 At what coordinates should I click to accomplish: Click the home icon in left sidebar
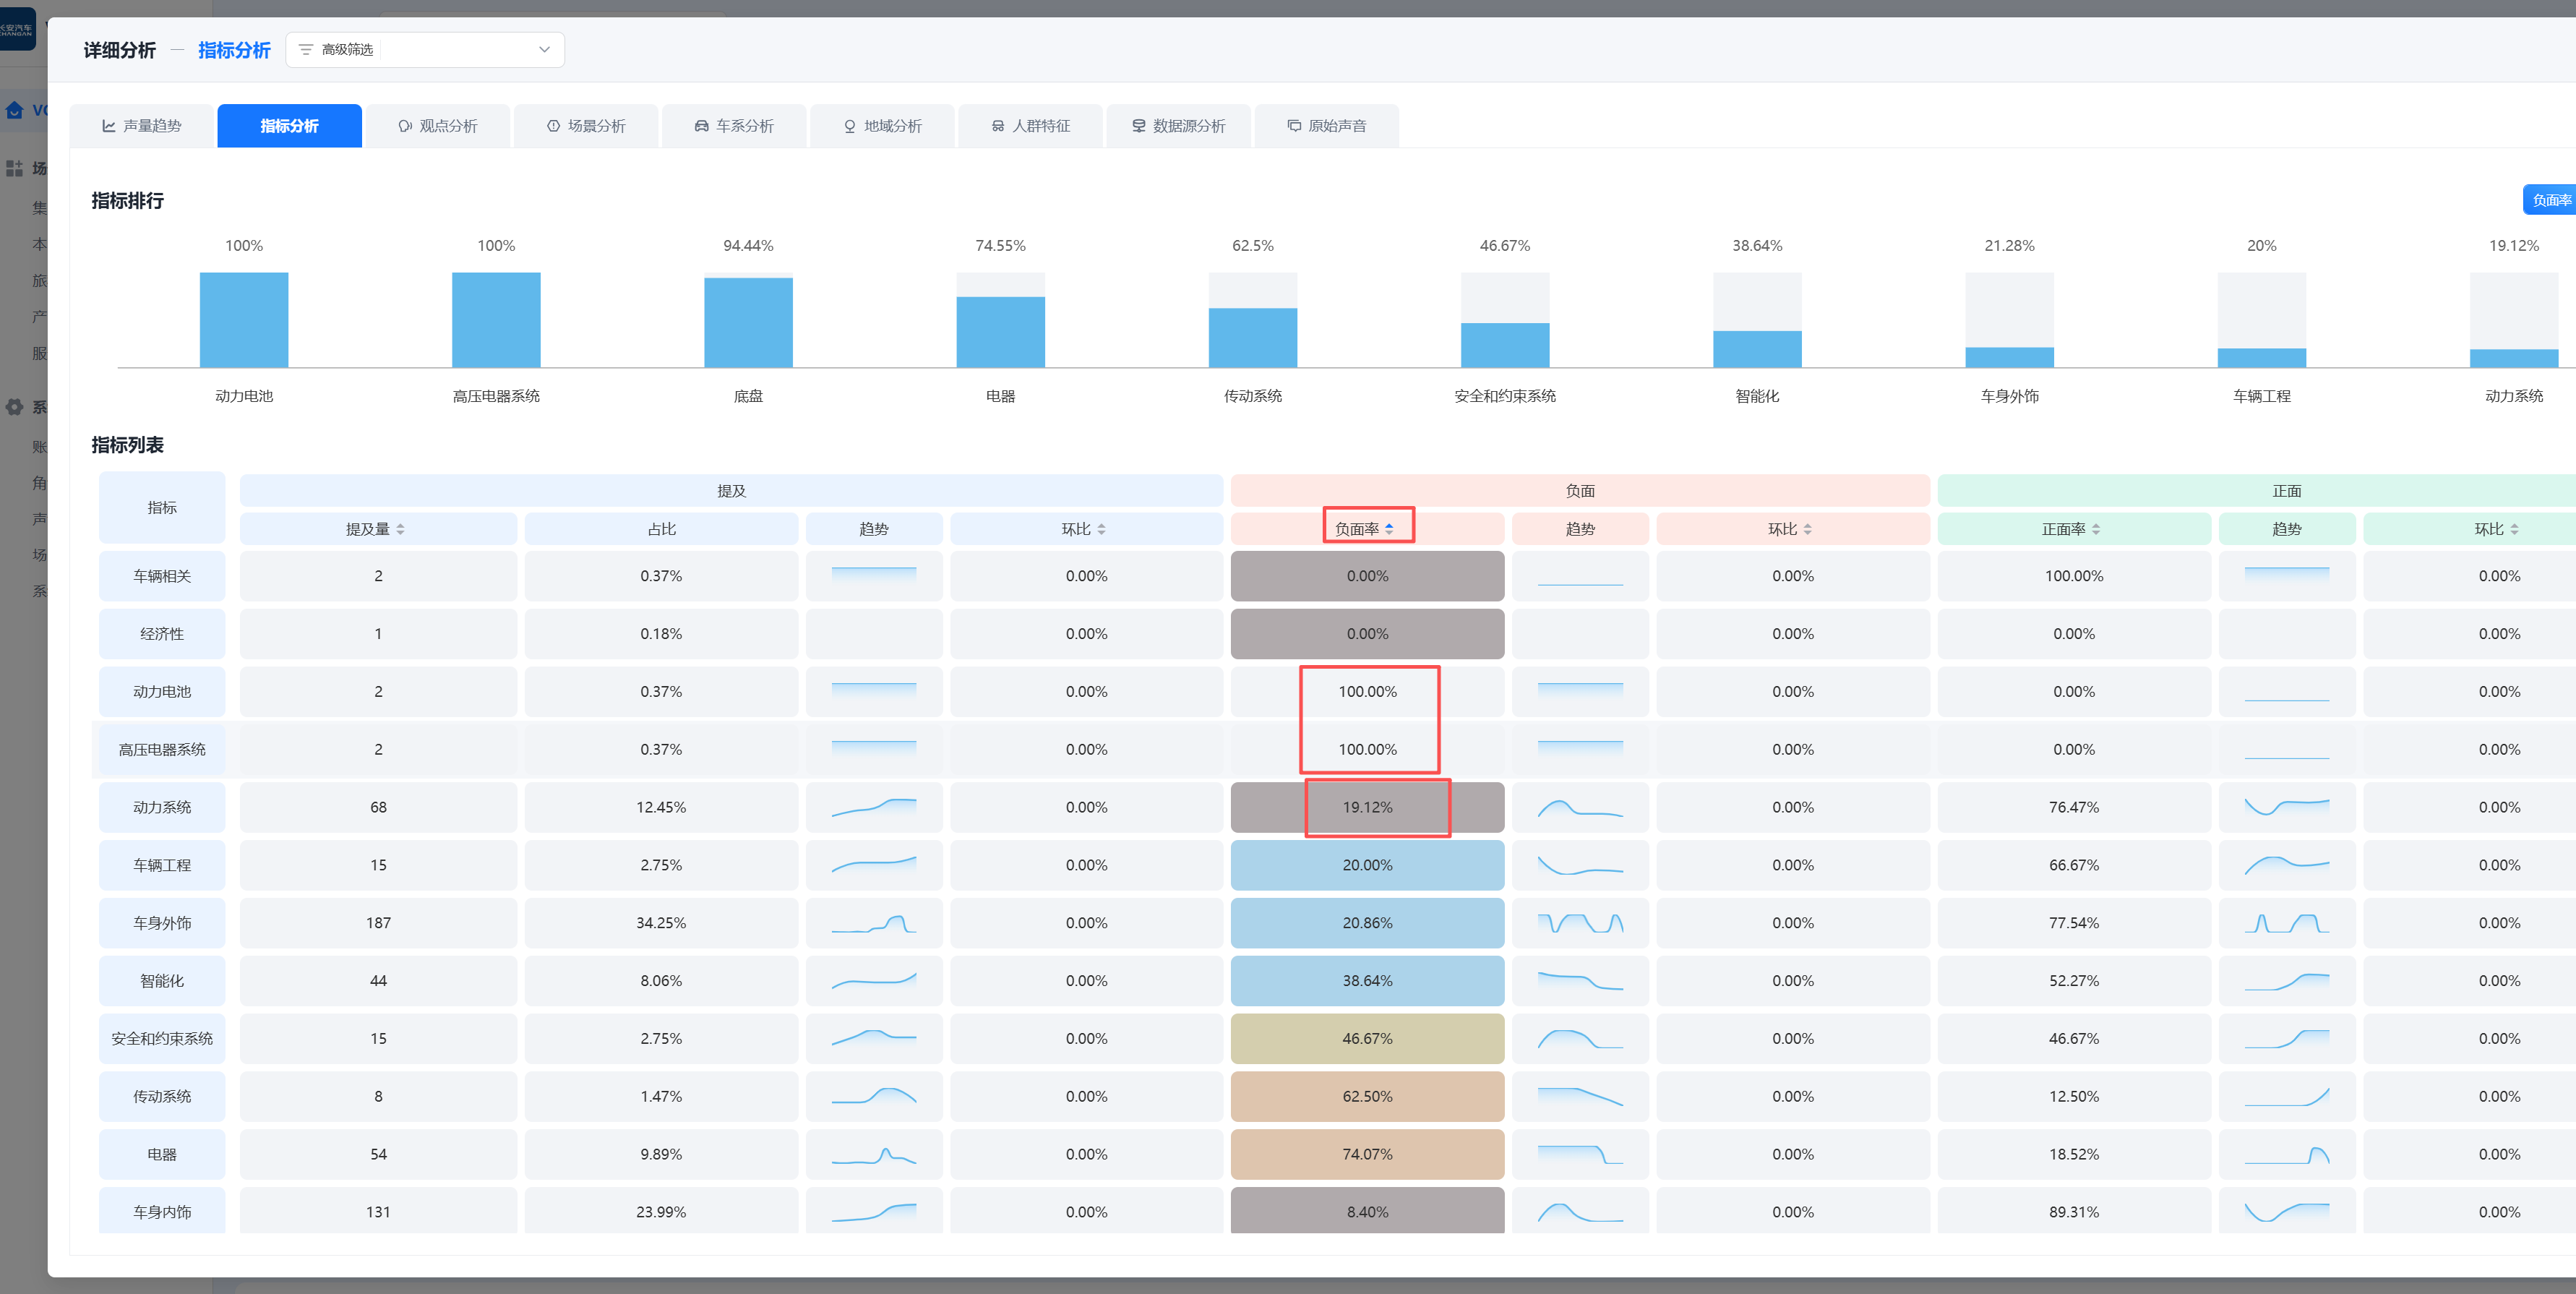[x=15, y=110]
